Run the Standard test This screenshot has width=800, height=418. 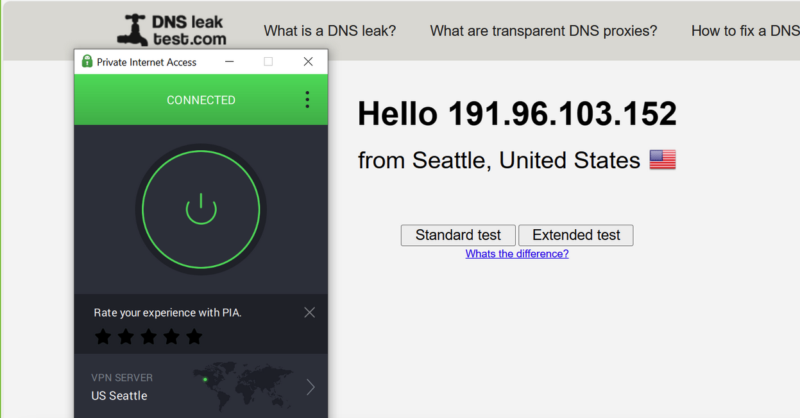pyautogui.click(x=458, y=235)
